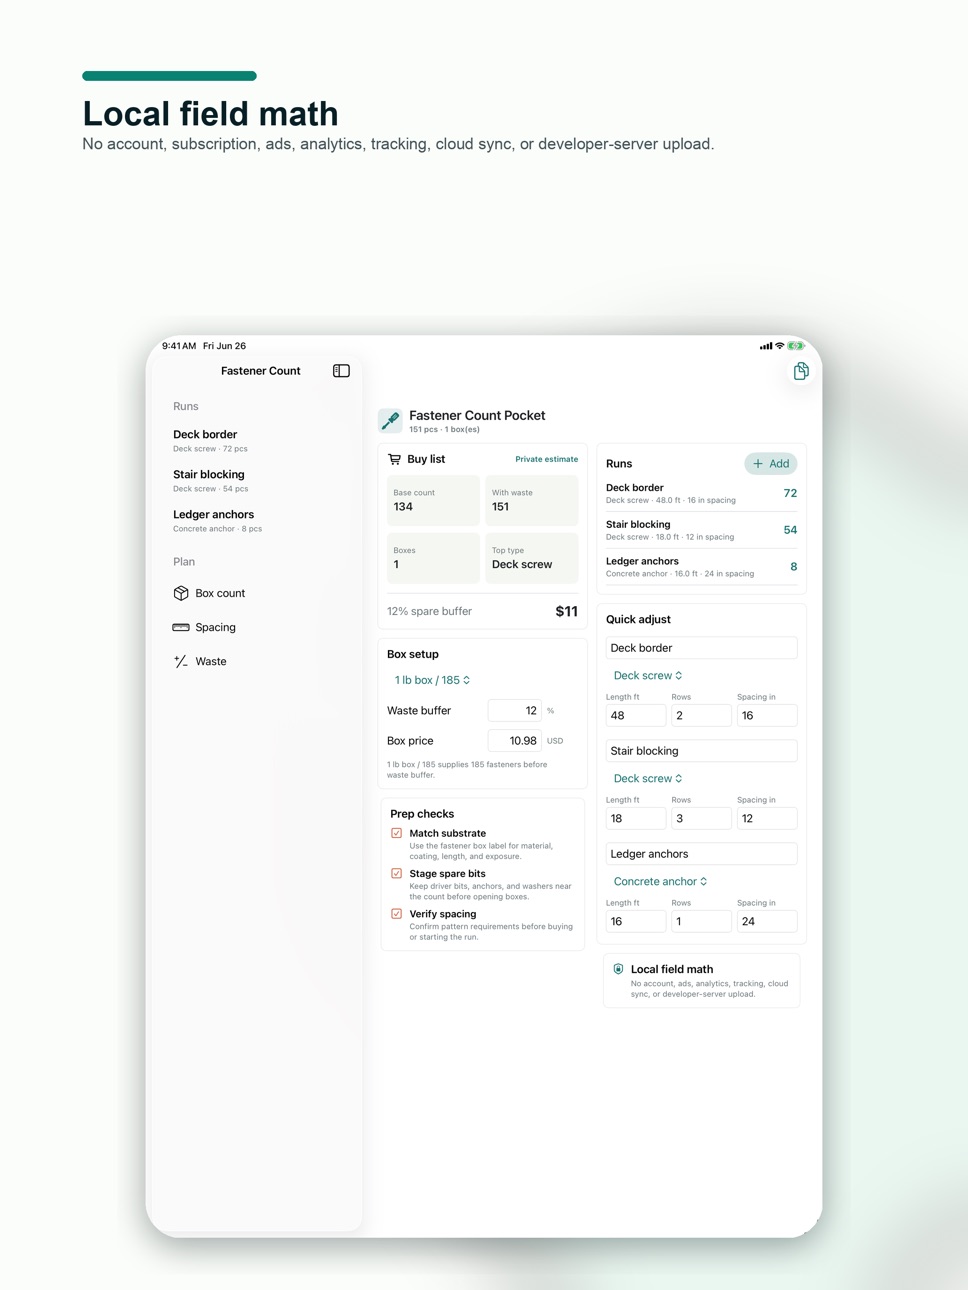Edit the Box price field
The image size is (968, 1290).
pyautogui.click(x=515, y=741)
